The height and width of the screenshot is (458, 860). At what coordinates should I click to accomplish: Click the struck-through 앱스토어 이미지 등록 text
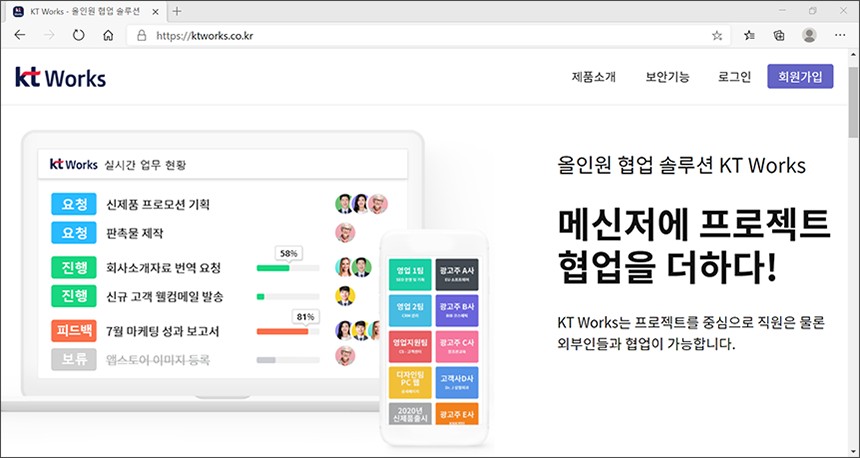click(158, 360)
